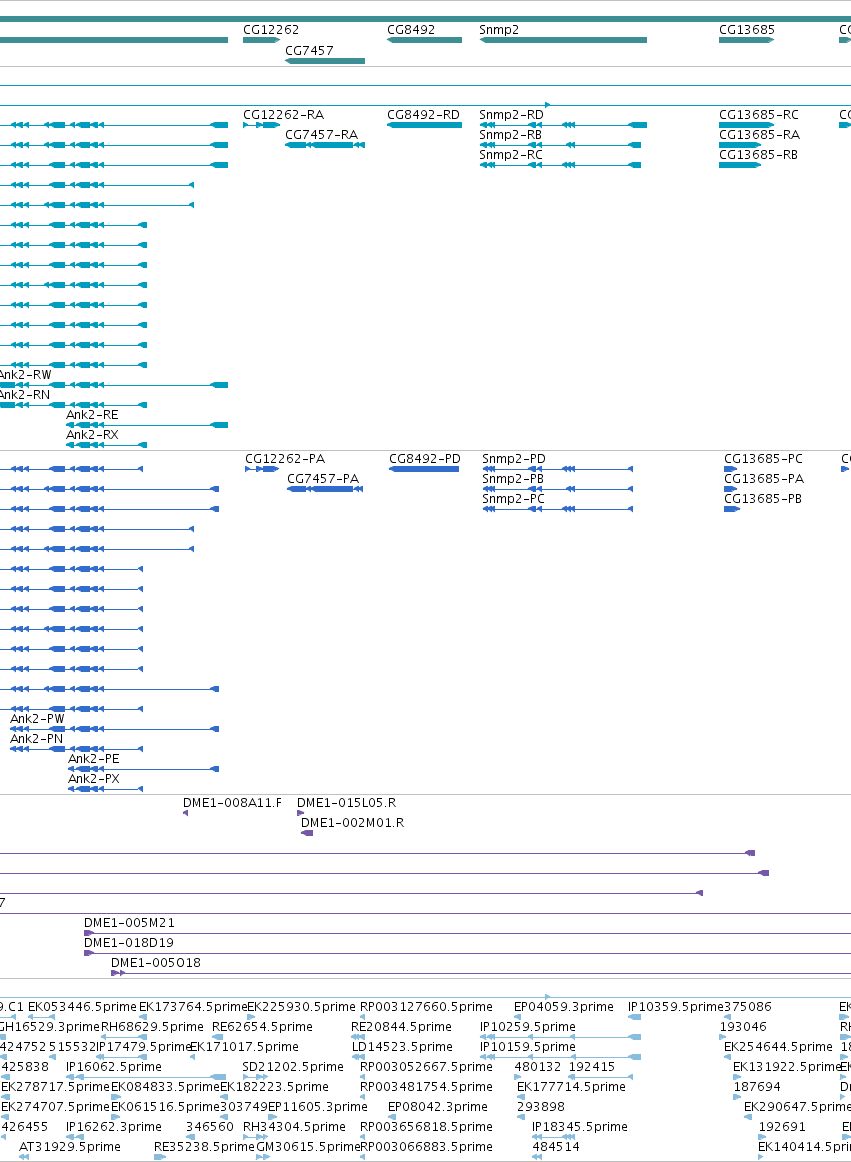Pick the Snmp2-PD protein label

click(514, 459)
